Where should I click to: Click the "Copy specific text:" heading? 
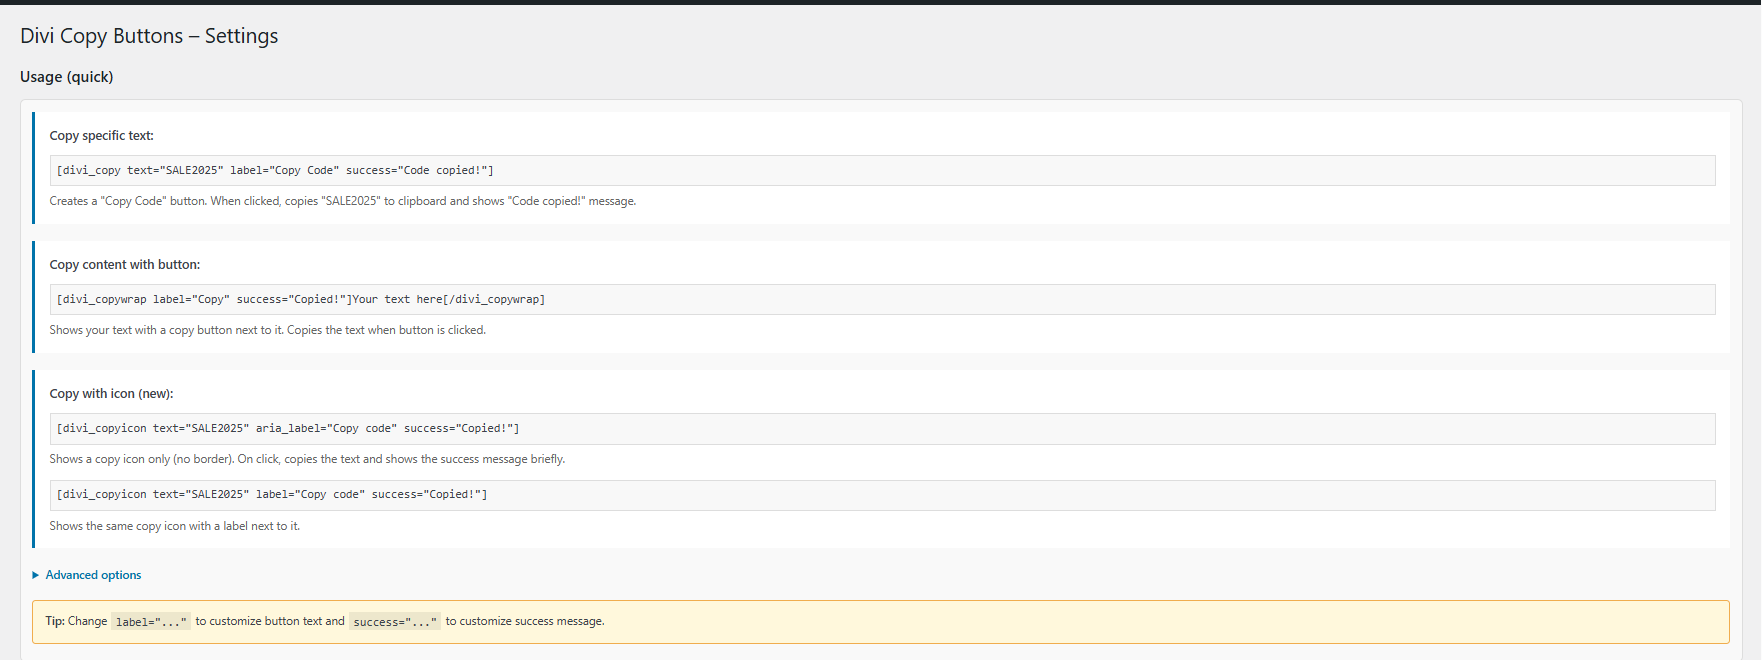[102, 136]
